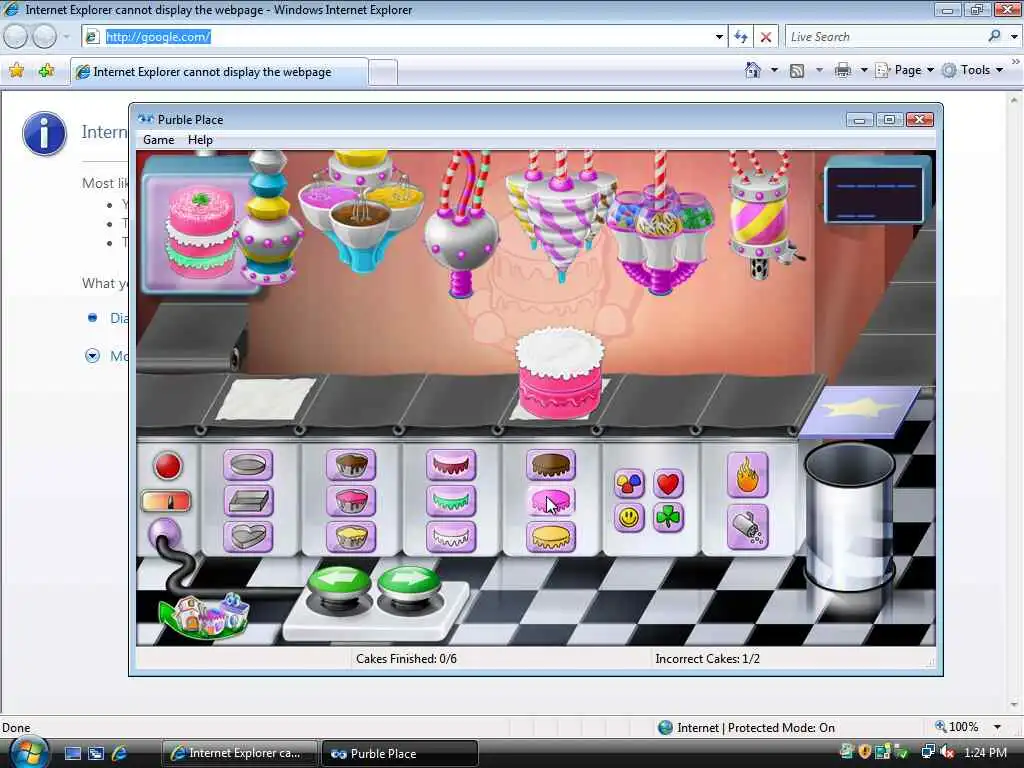Select the 'Internet Explorer cannot display' tab
Screen dimensions: 1024x768
[x=219, y=72]
